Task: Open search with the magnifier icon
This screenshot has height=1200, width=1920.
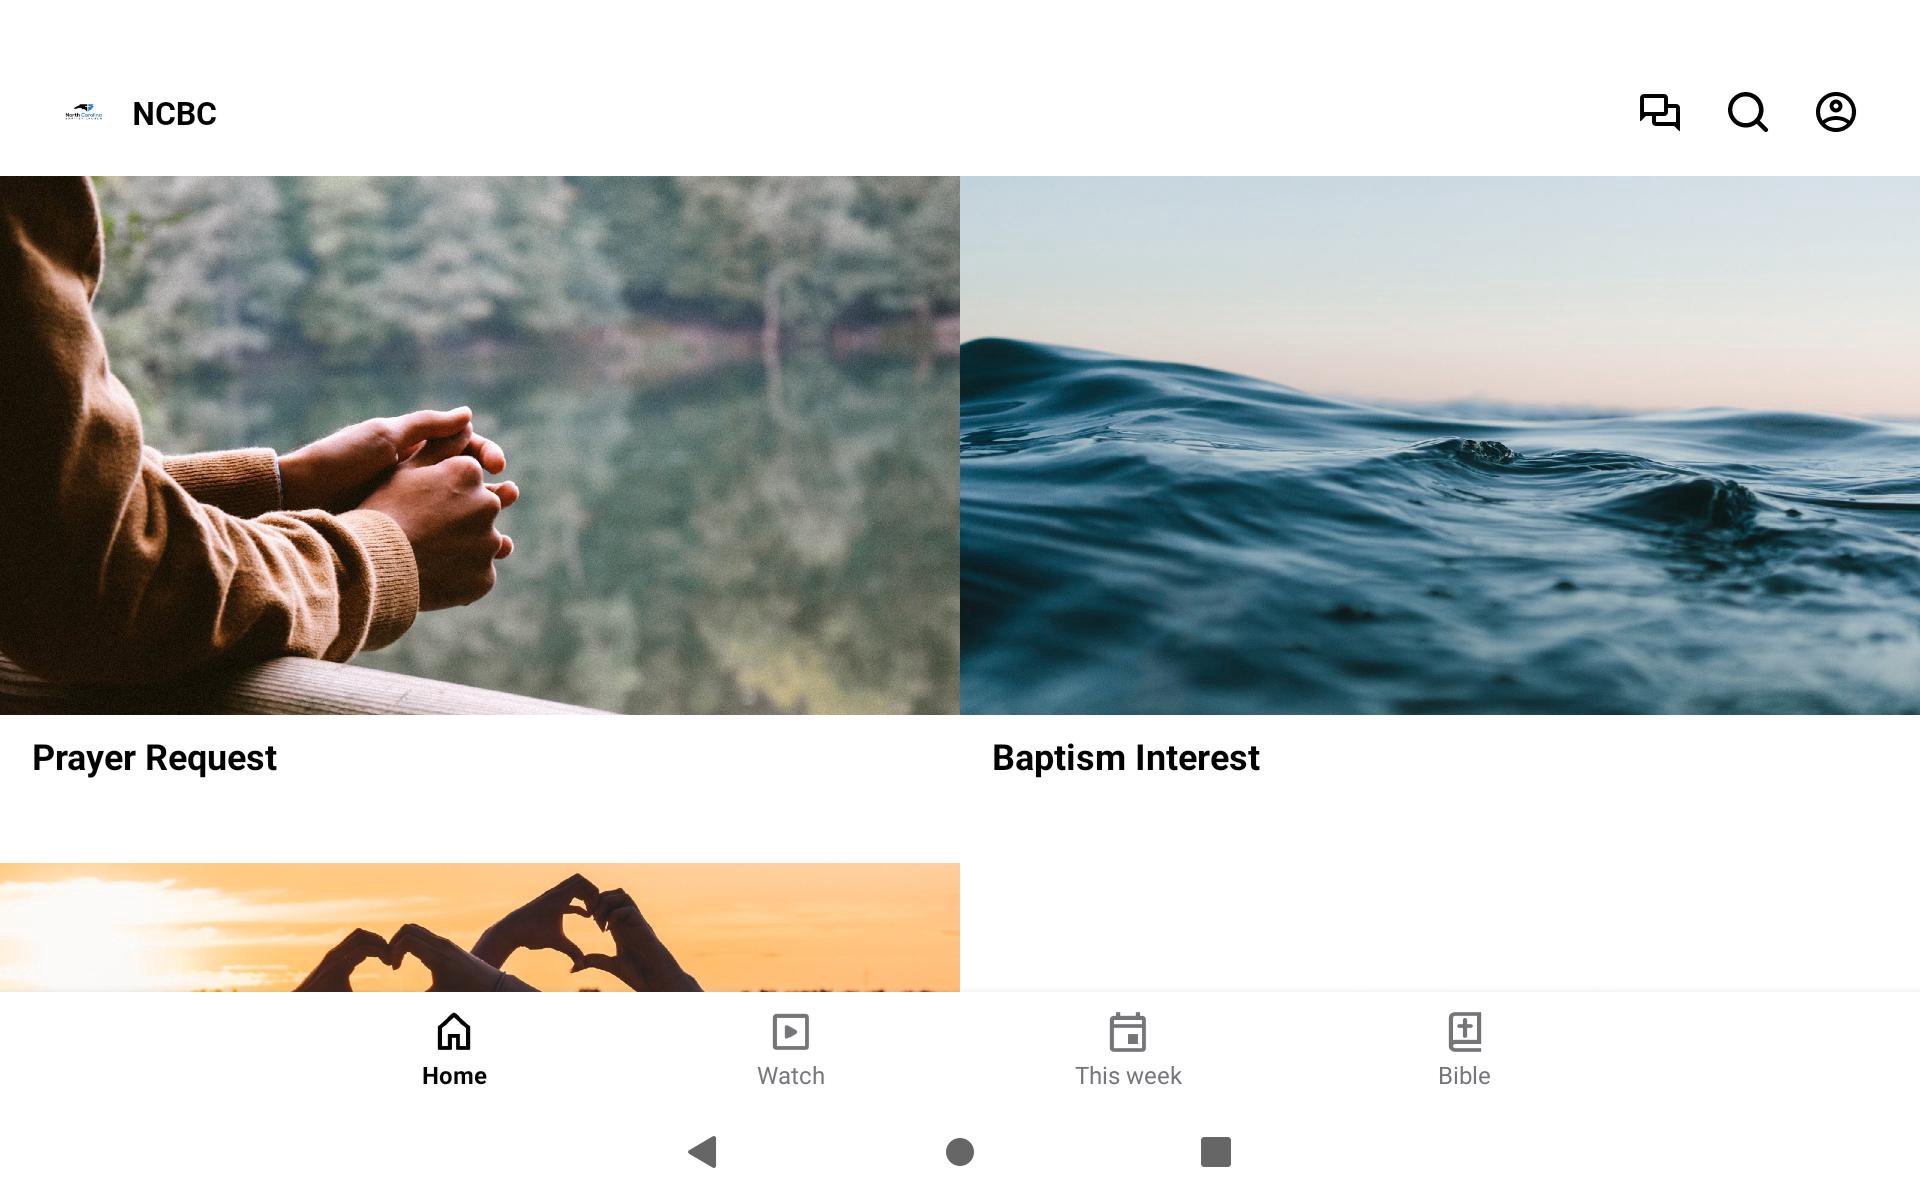Action: (x=1747, y=112)
